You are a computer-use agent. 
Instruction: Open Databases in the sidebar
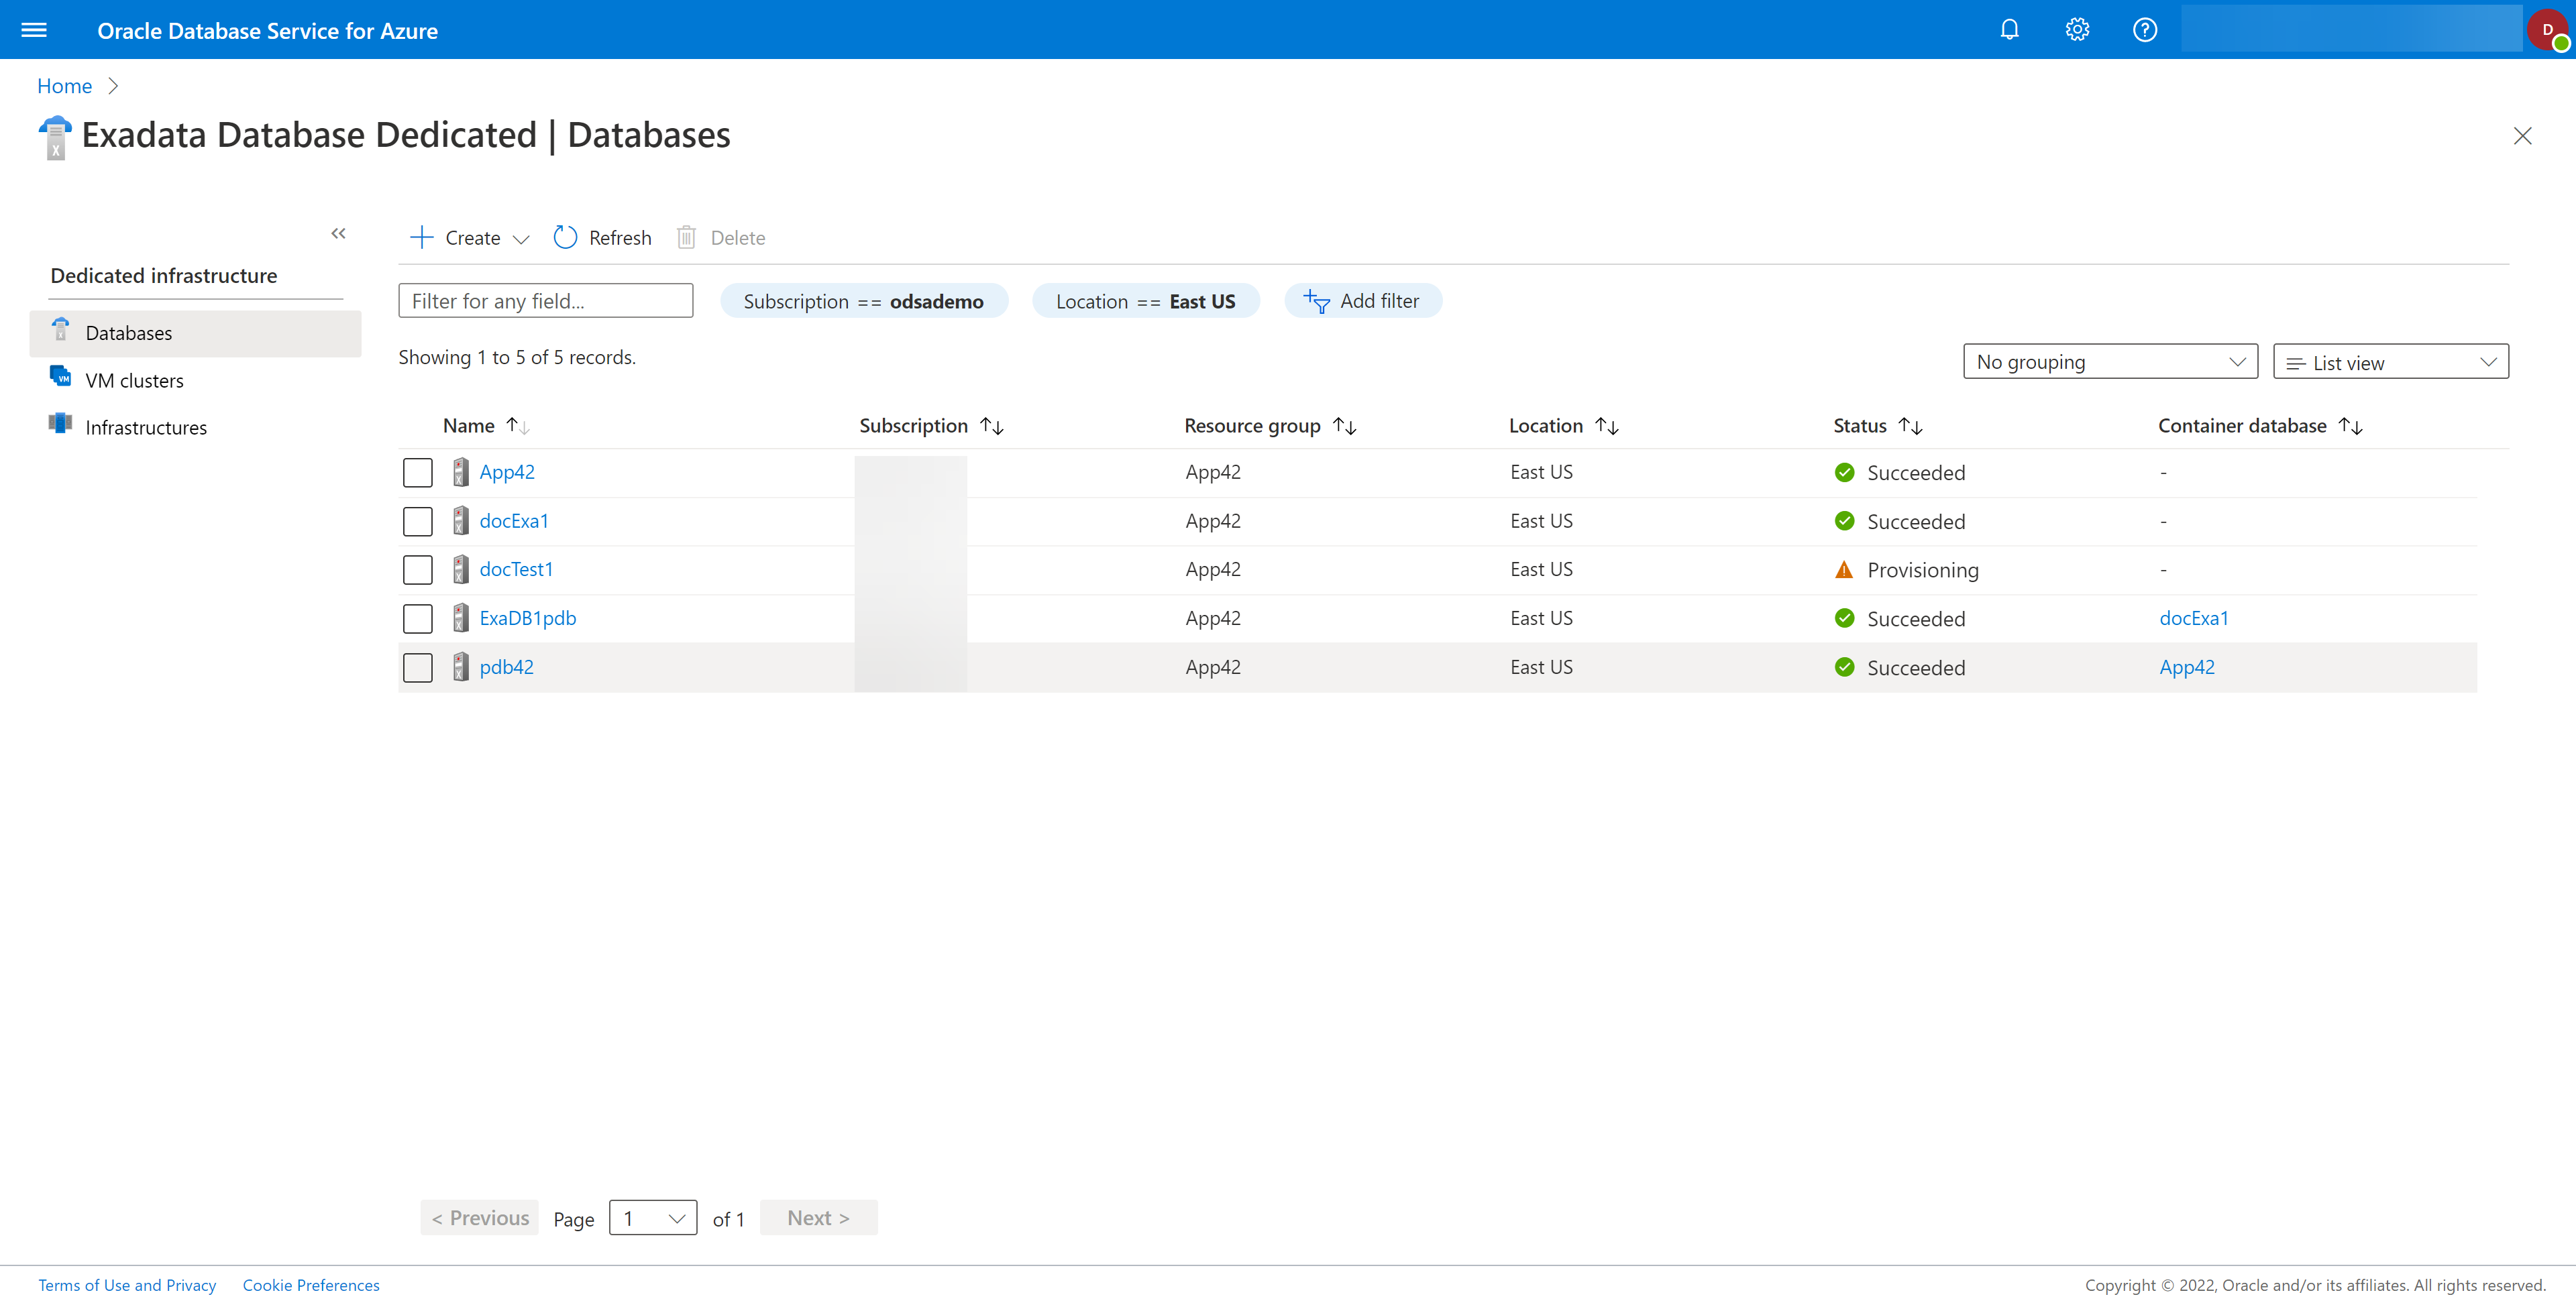[195, 333]
